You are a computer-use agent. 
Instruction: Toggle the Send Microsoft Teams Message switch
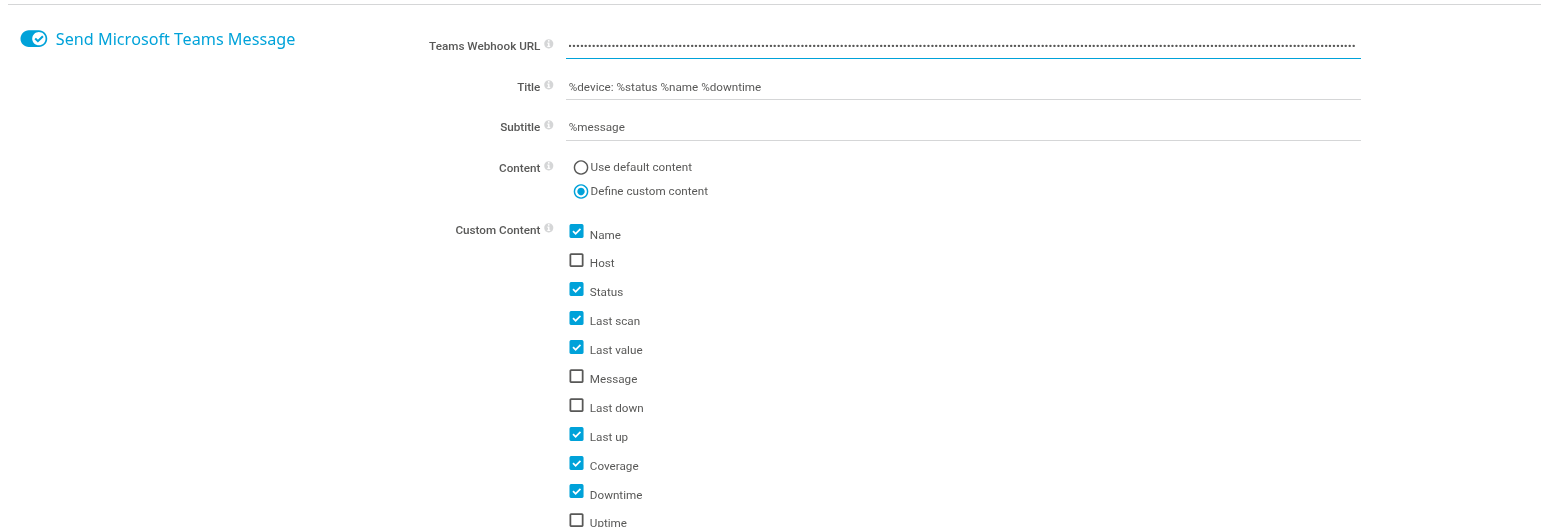[34, 39]
